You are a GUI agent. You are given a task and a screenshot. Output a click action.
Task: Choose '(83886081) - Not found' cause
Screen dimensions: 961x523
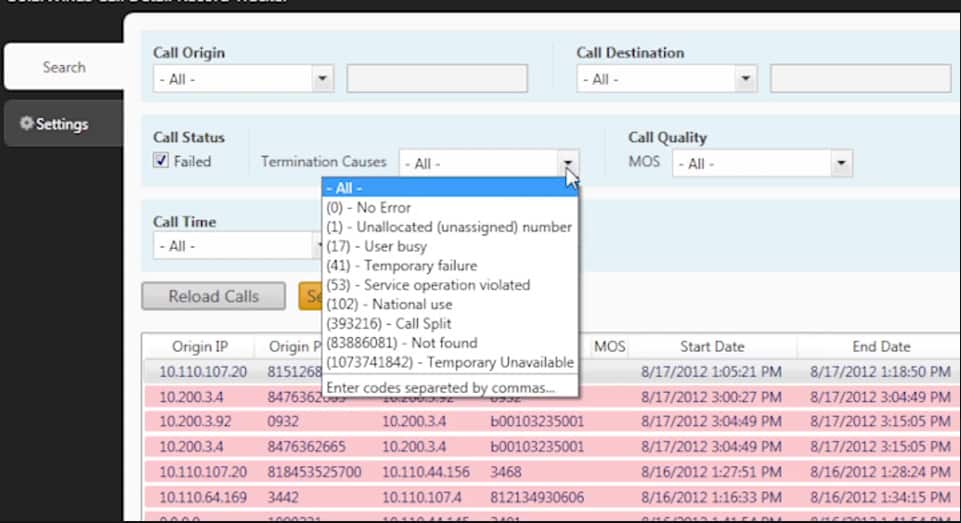(x=450, y=343)
